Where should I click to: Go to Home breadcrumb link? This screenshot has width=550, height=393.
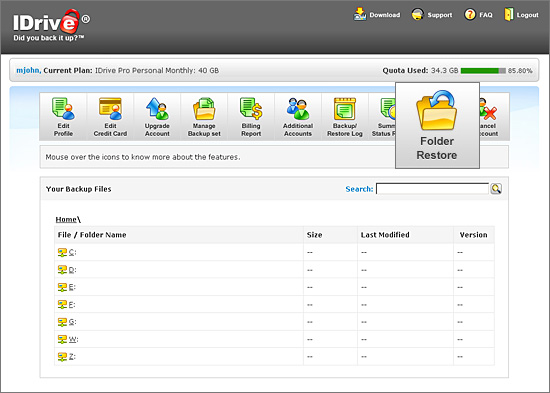pyautogui.click(x=66, y=219)
